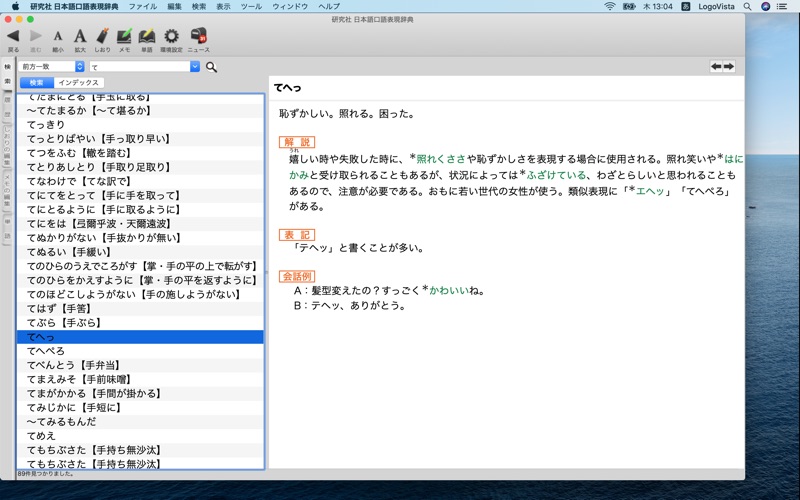
Task: Open the ヘルプ menu
Action: click(x=329, y=6)
